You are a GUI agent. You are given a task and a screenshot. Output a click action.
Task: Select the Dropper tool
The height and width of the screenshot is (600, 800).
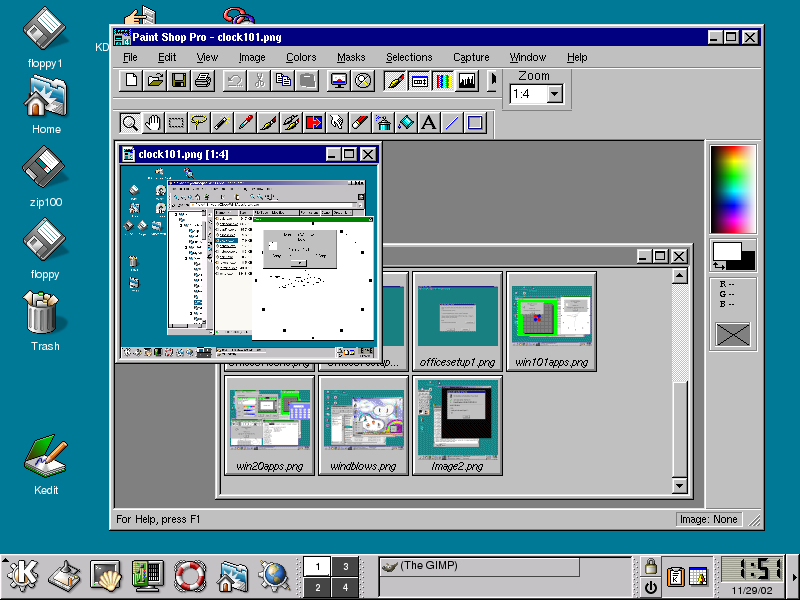(245, 123)
